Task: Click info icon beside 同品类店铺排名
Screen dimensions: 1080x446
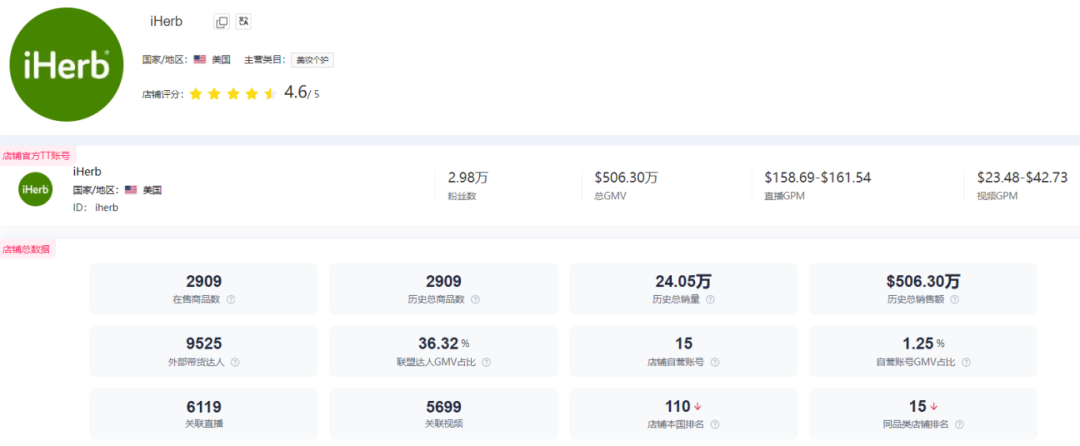Action: click(x=959, y=425)
